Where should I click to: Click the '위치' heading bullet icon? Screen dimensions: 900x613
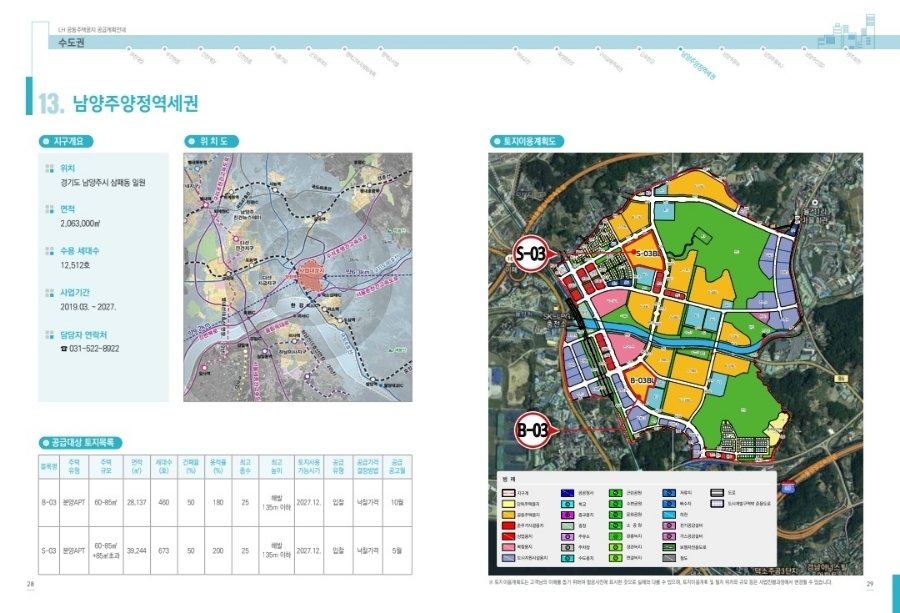[x=50, y=169]
